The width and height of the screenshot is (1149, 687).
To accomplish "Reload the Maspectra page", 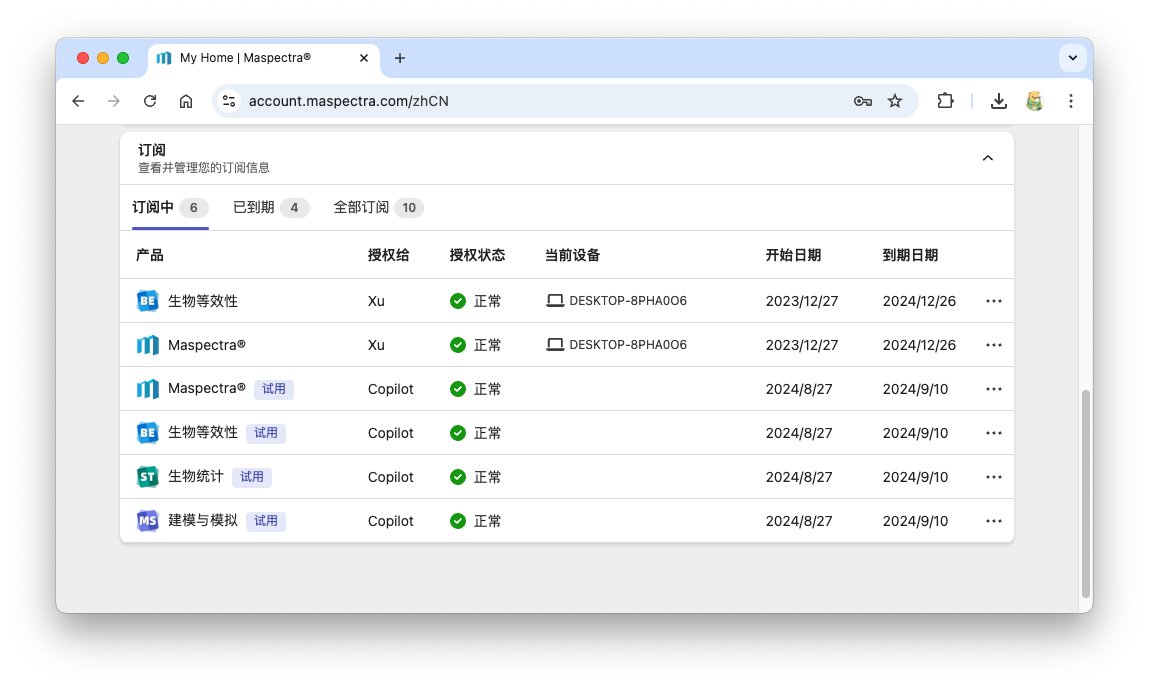I will [149, 101].
